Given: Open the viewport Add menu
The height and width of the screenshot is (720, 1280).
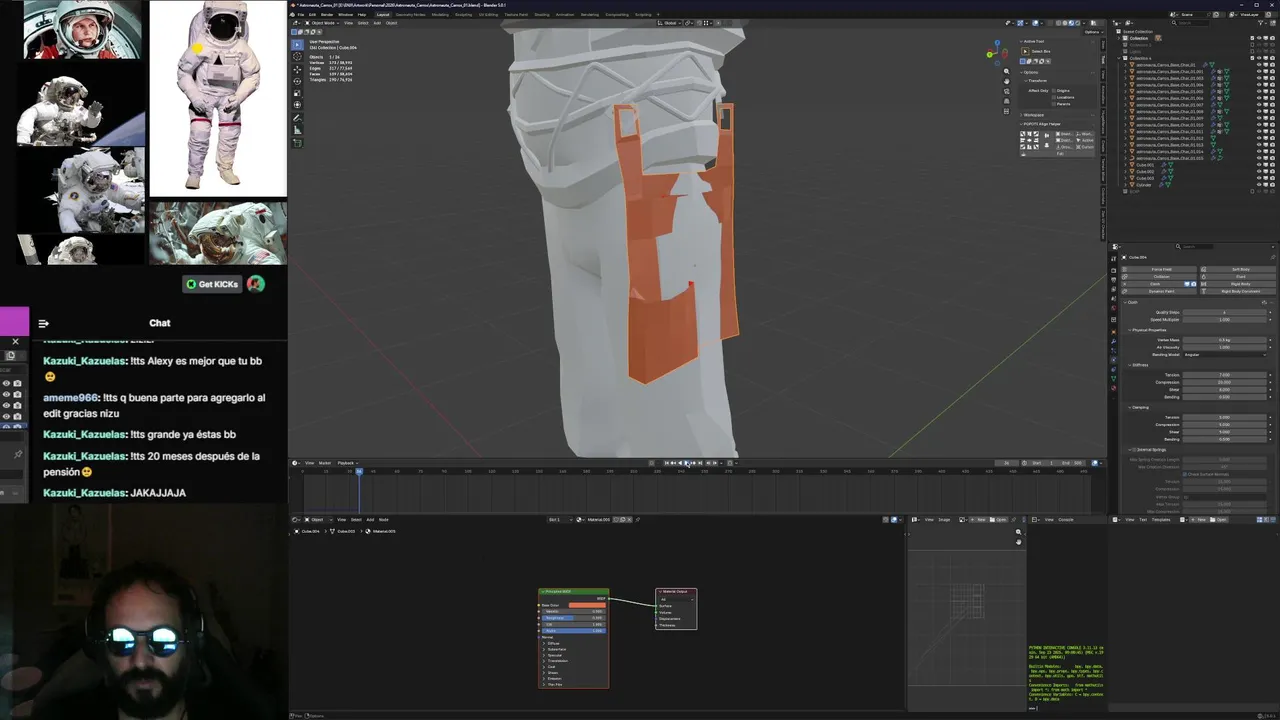Looking at the screenshot, I should 377,23.
